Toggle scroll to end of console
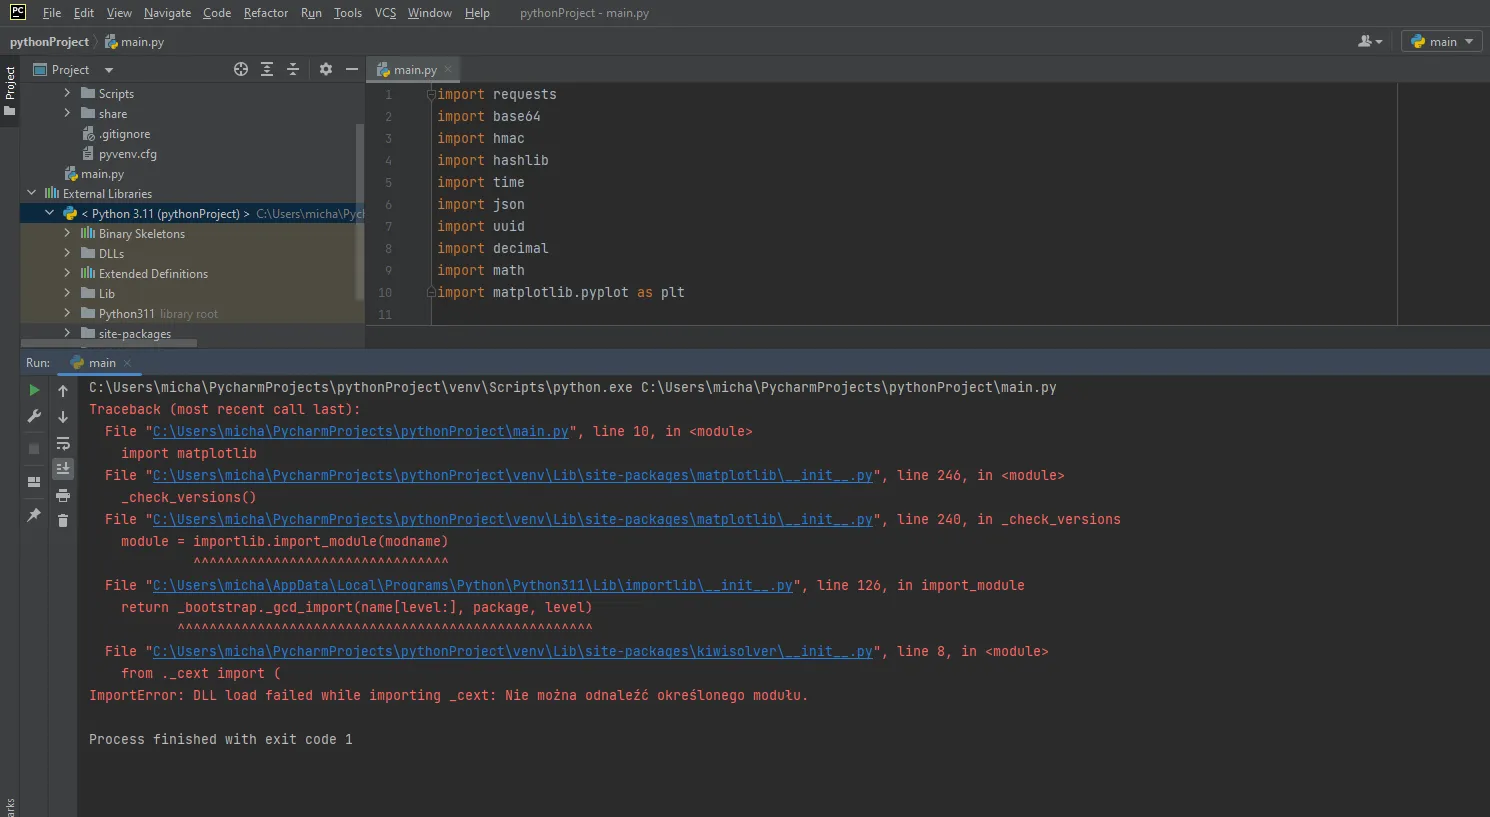1490x817 pixels. point(63,469)
